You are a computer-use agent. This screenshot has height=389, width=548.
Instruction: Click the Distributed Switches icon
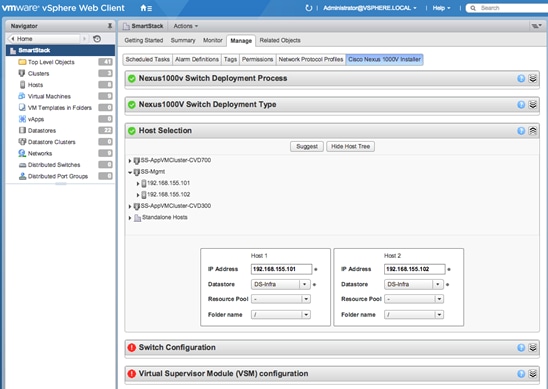(22, 165)
